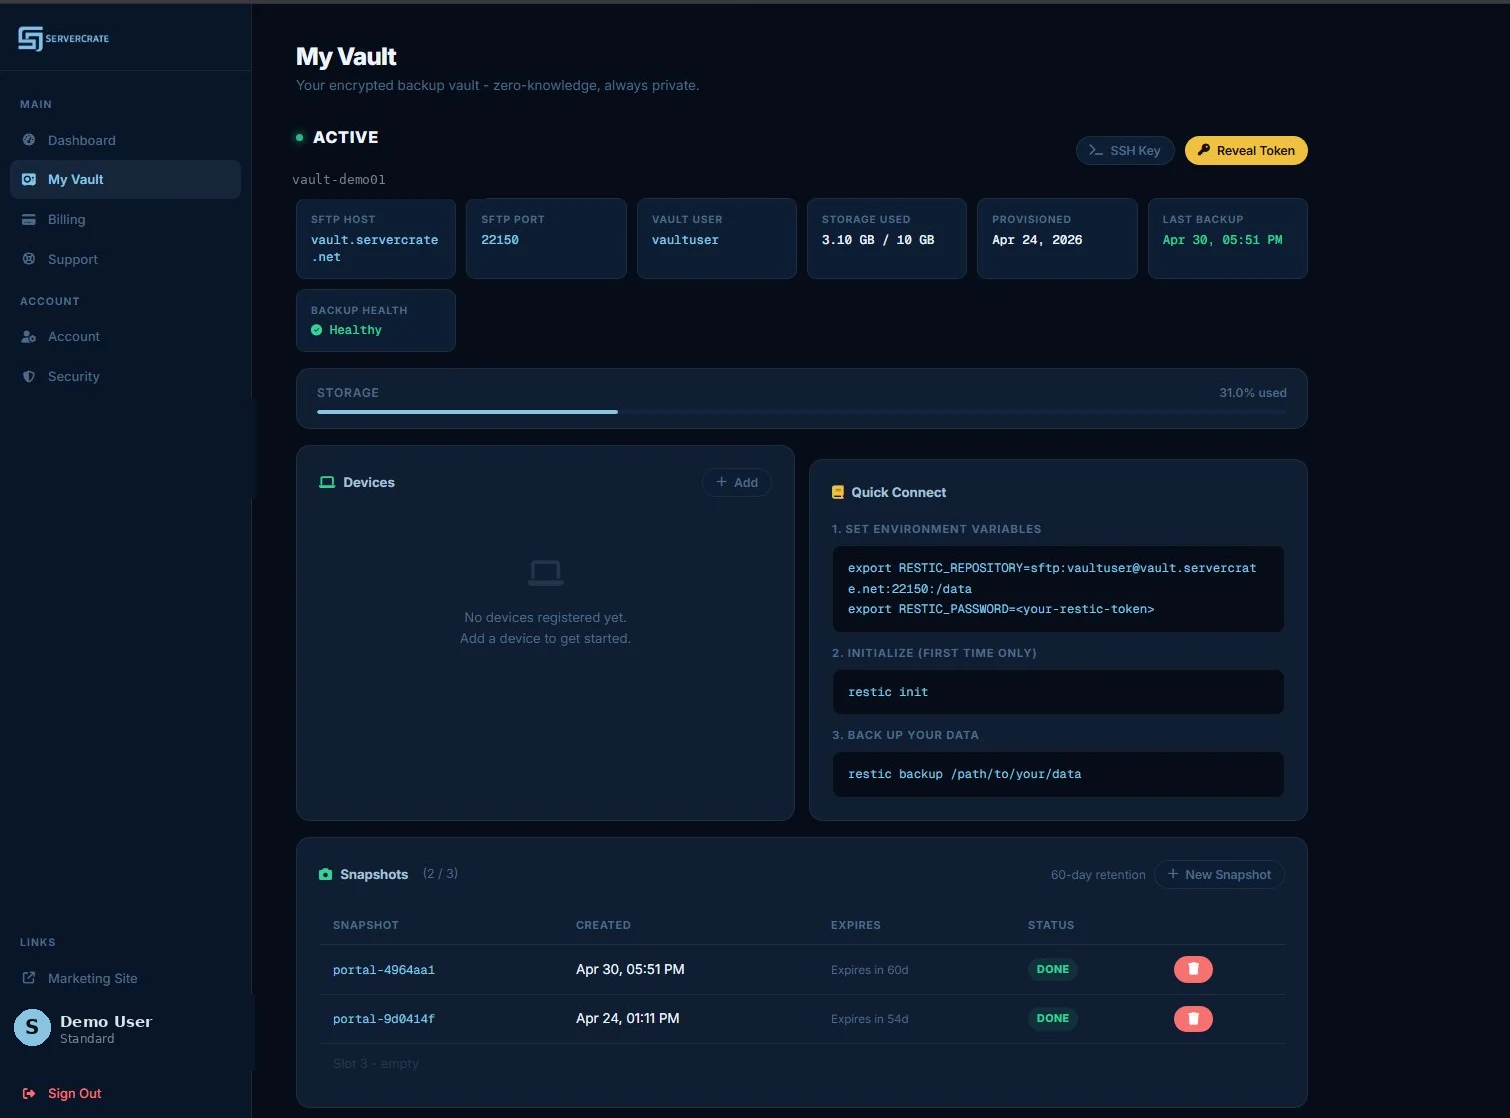Click the ServerCrate logo
The width and height of the screenshot is (1510, 1118).
pyautogui.click(x=63, y=38)
